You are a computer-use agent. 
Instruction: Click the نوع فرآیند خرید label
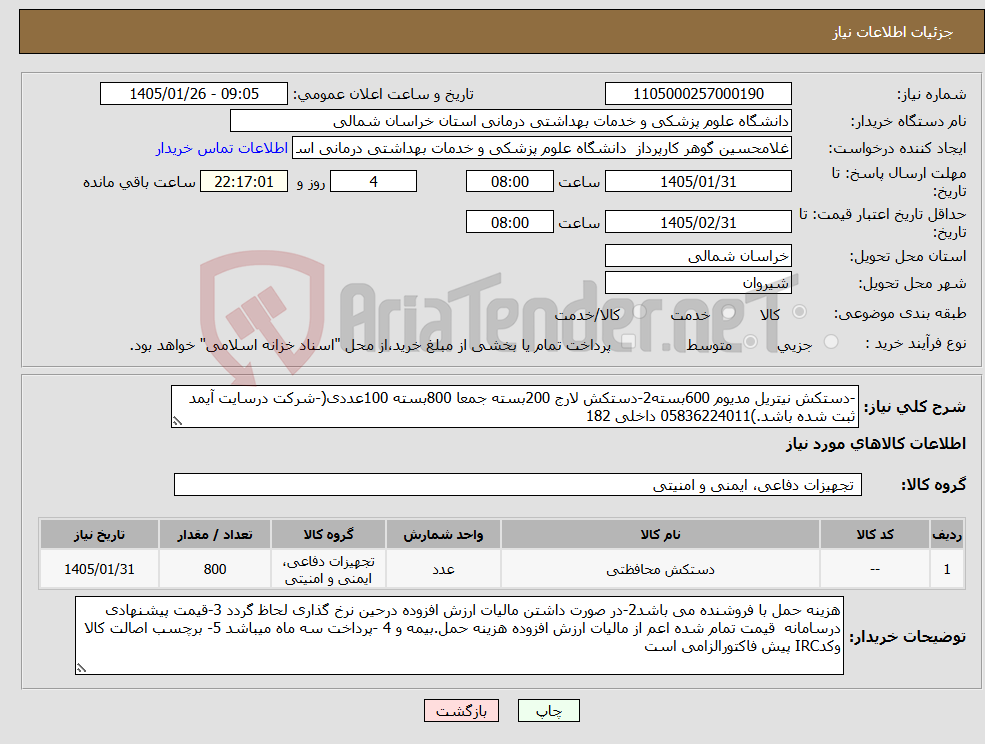pyautogui.click(x=916, y=343)
